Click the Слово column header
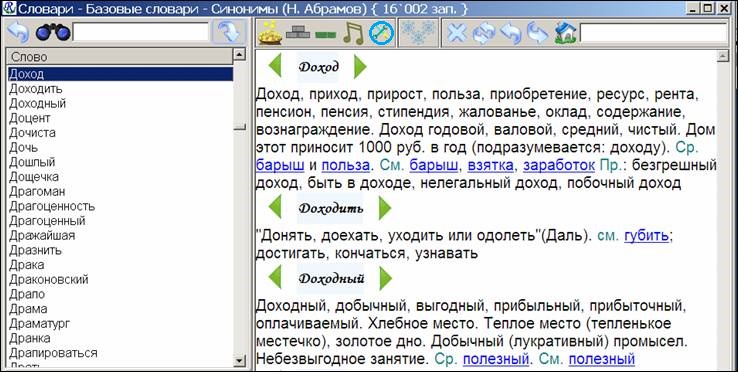 [120, 57]
